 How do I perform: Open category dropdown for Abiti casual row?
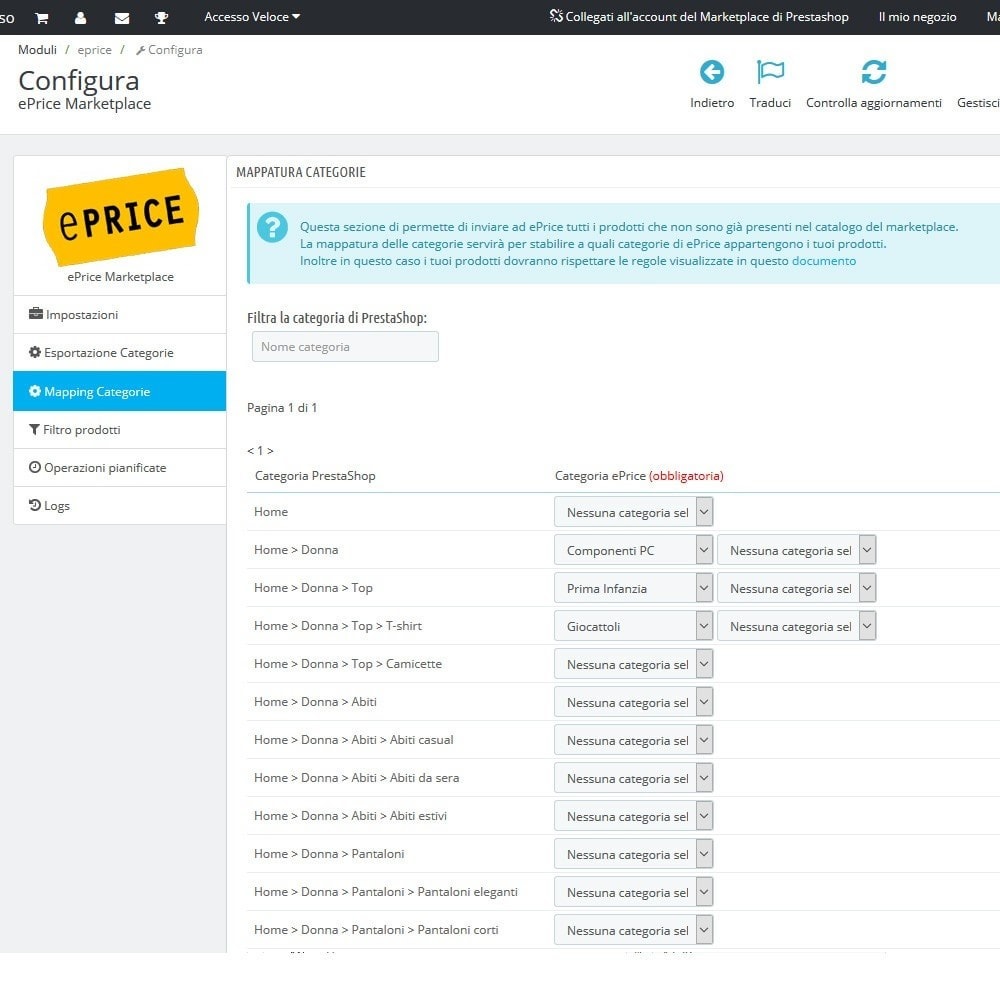633,740
